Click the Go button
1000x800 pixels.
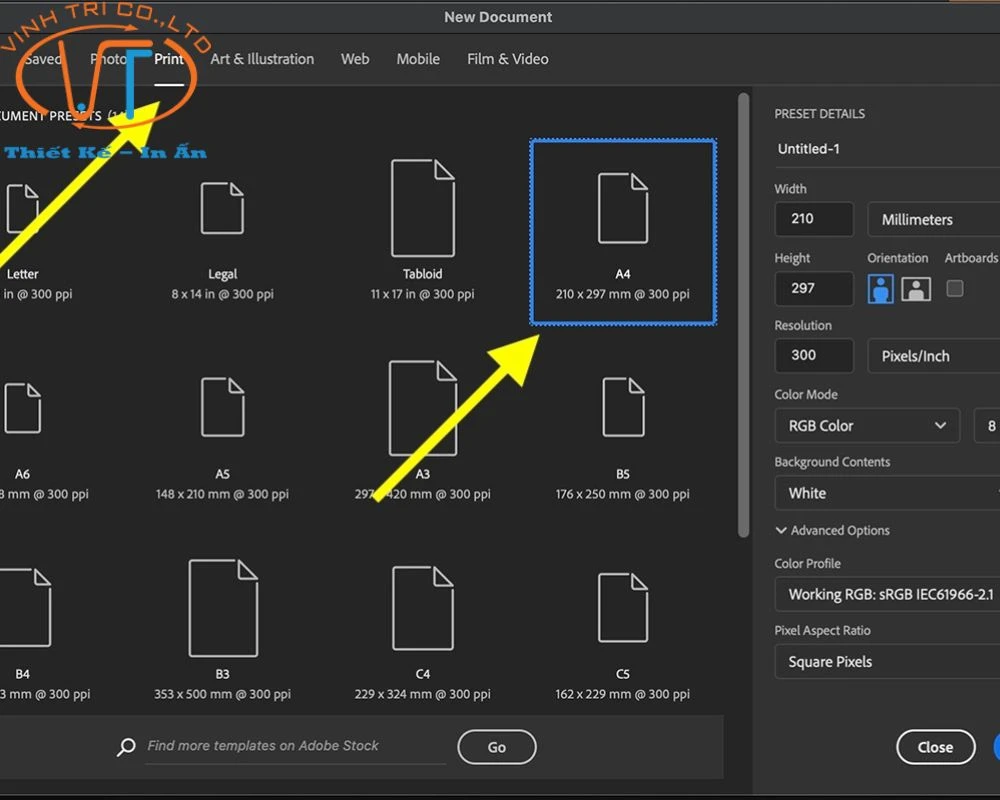(x=497, y=747)
